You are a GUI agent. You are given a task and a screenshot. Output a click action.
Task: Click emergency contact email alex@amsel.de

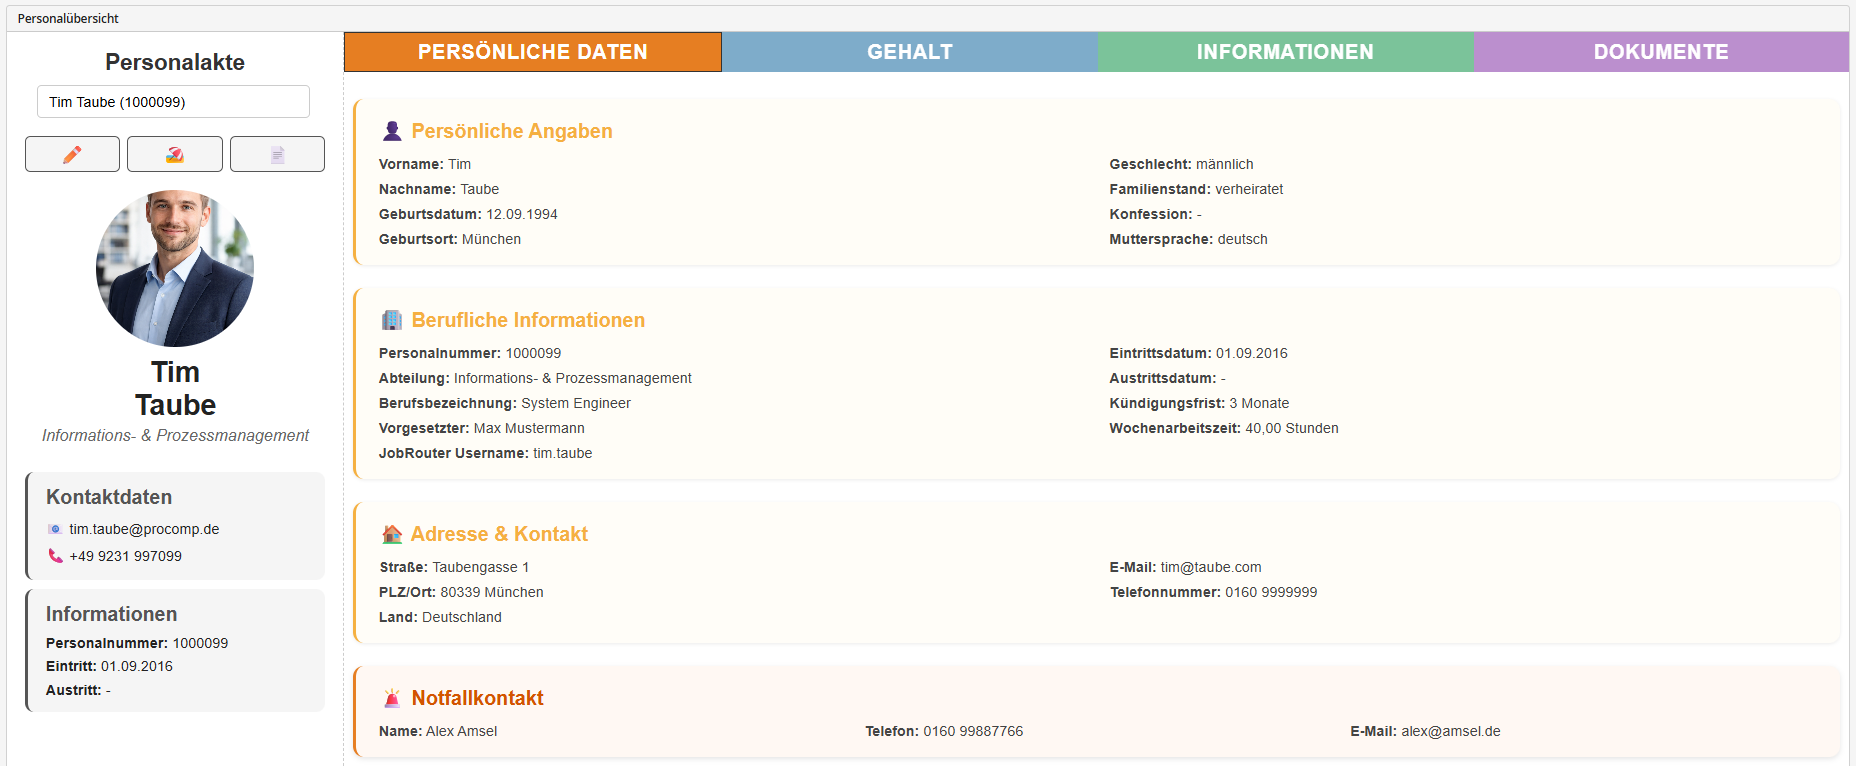pyautogui.click(x=1450, y=731)
